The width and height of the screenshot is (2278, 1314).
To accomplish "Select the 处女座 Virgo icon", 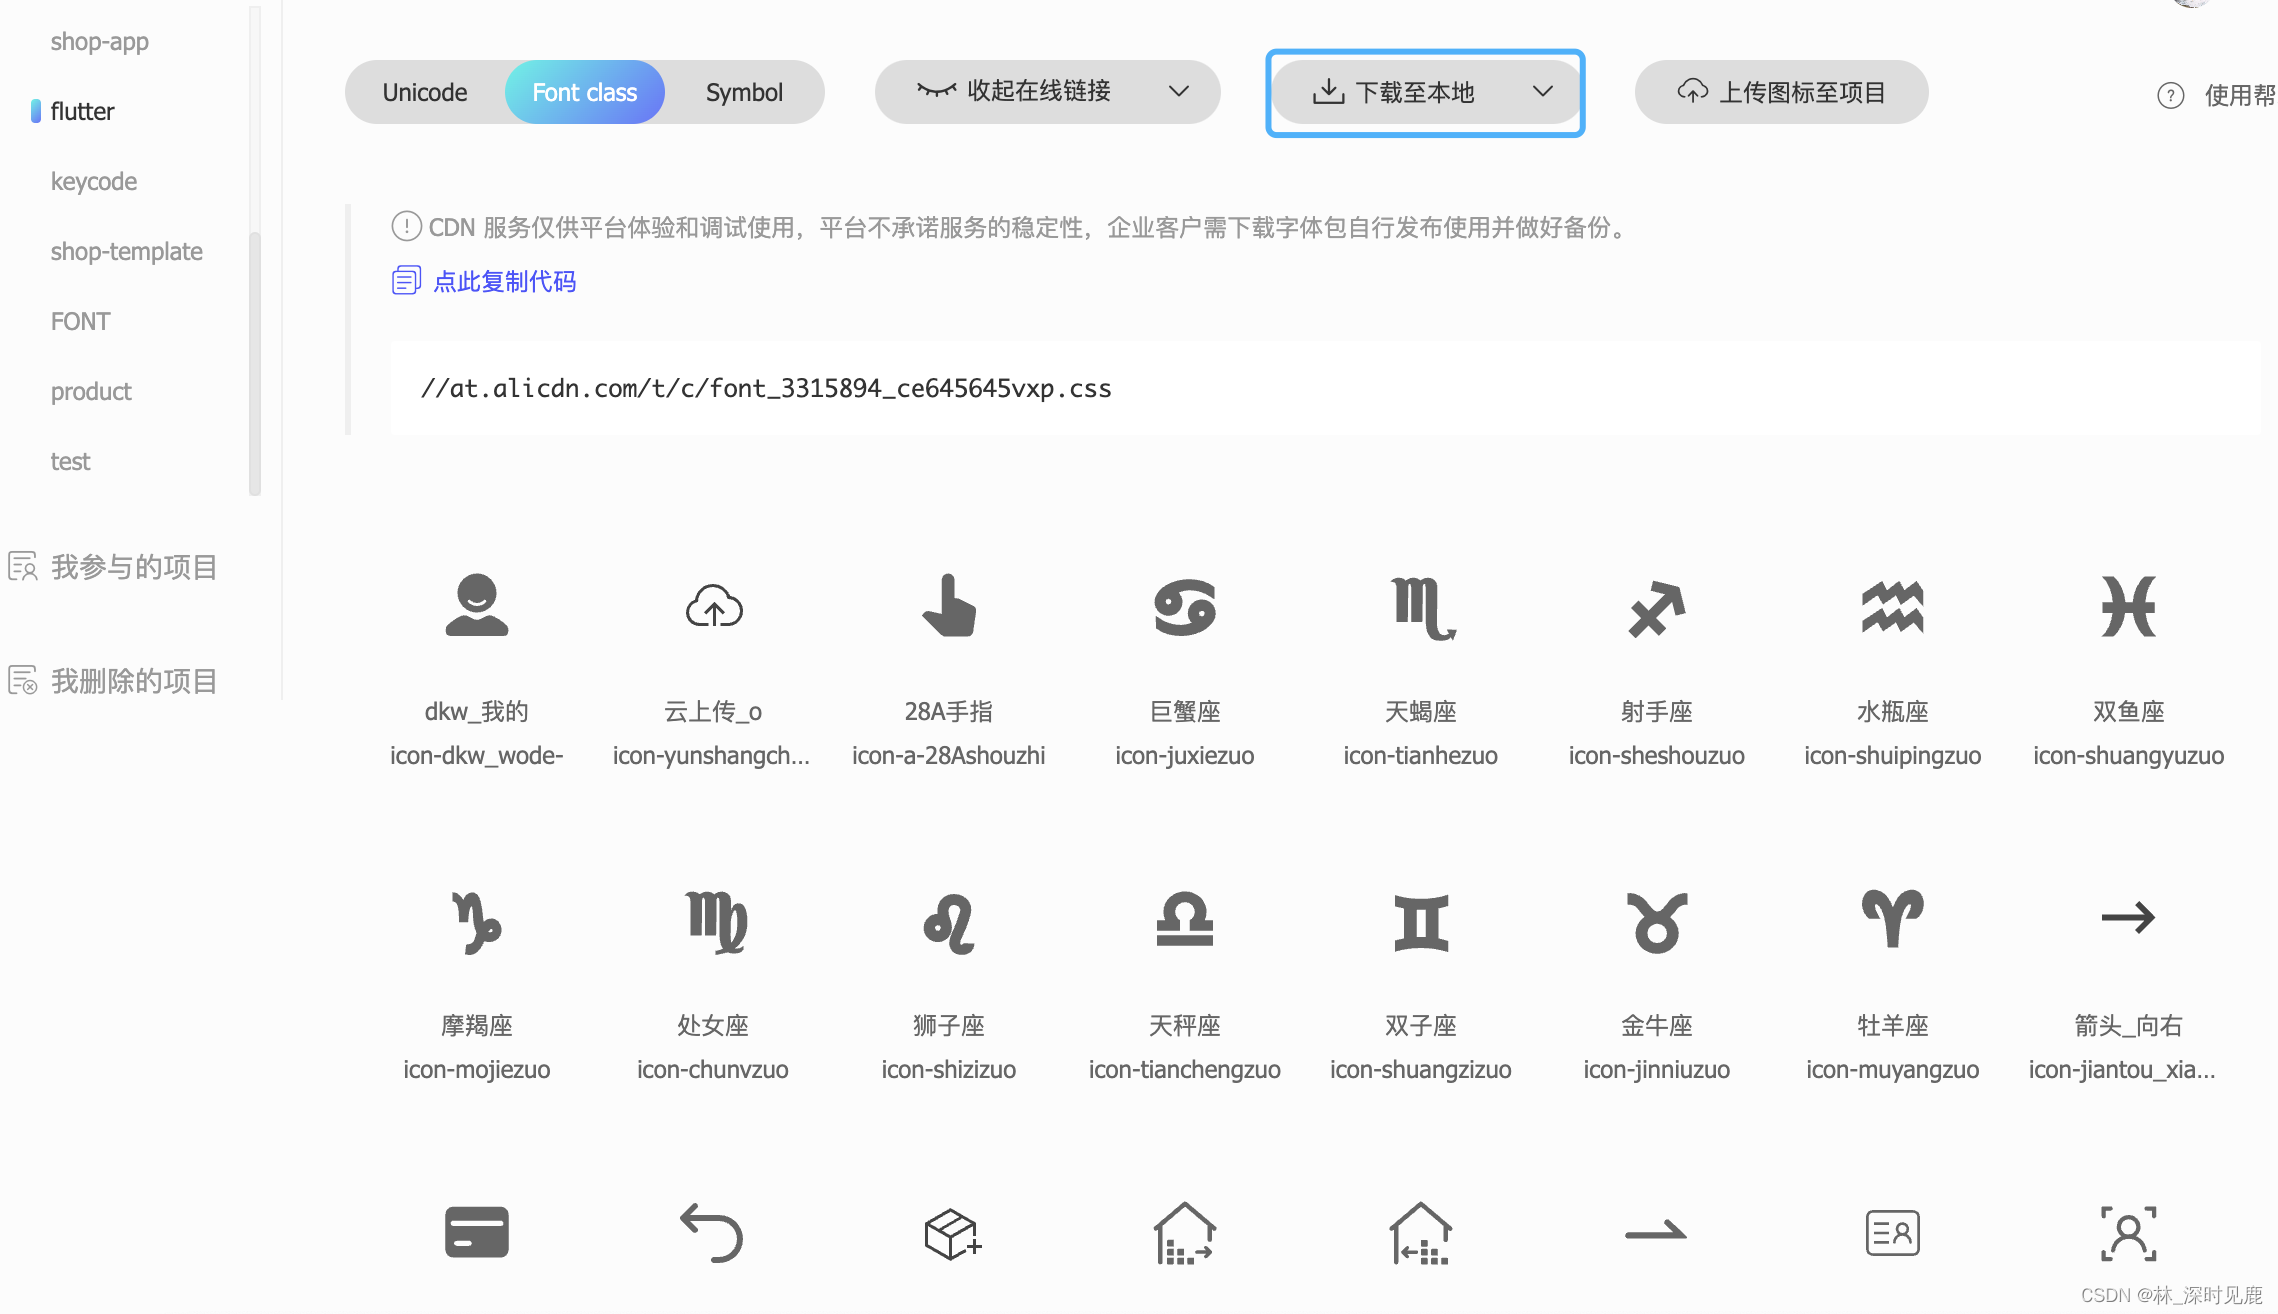I will click(x=716, y=922).
